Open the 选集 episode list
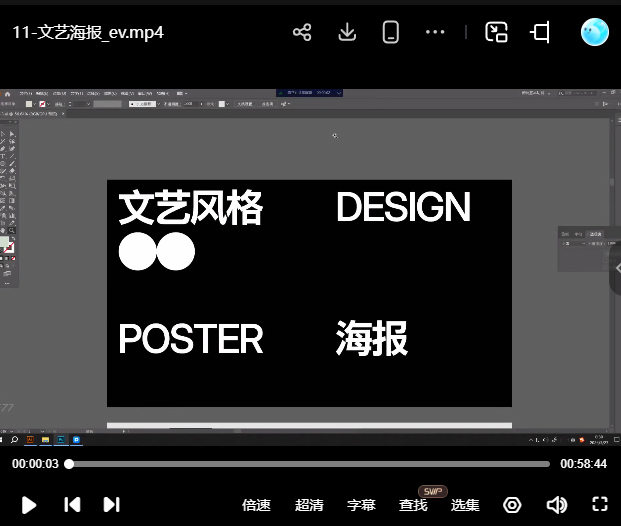This screenshot has width=621, height=526. tap(465, 505)
